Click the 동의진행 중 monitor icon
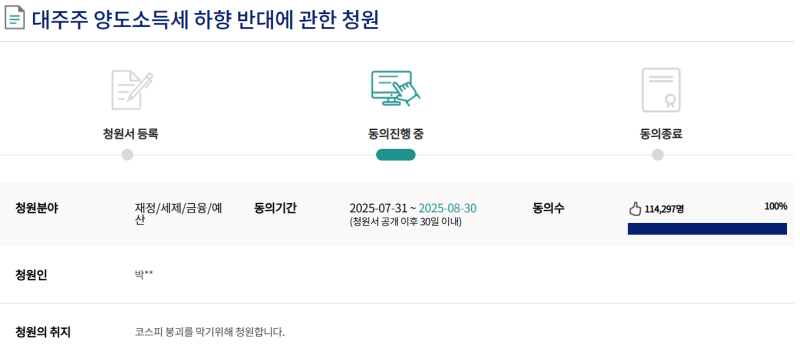This screenshot has width=800, height=360. pyautogui.click(x=396, y=88)
